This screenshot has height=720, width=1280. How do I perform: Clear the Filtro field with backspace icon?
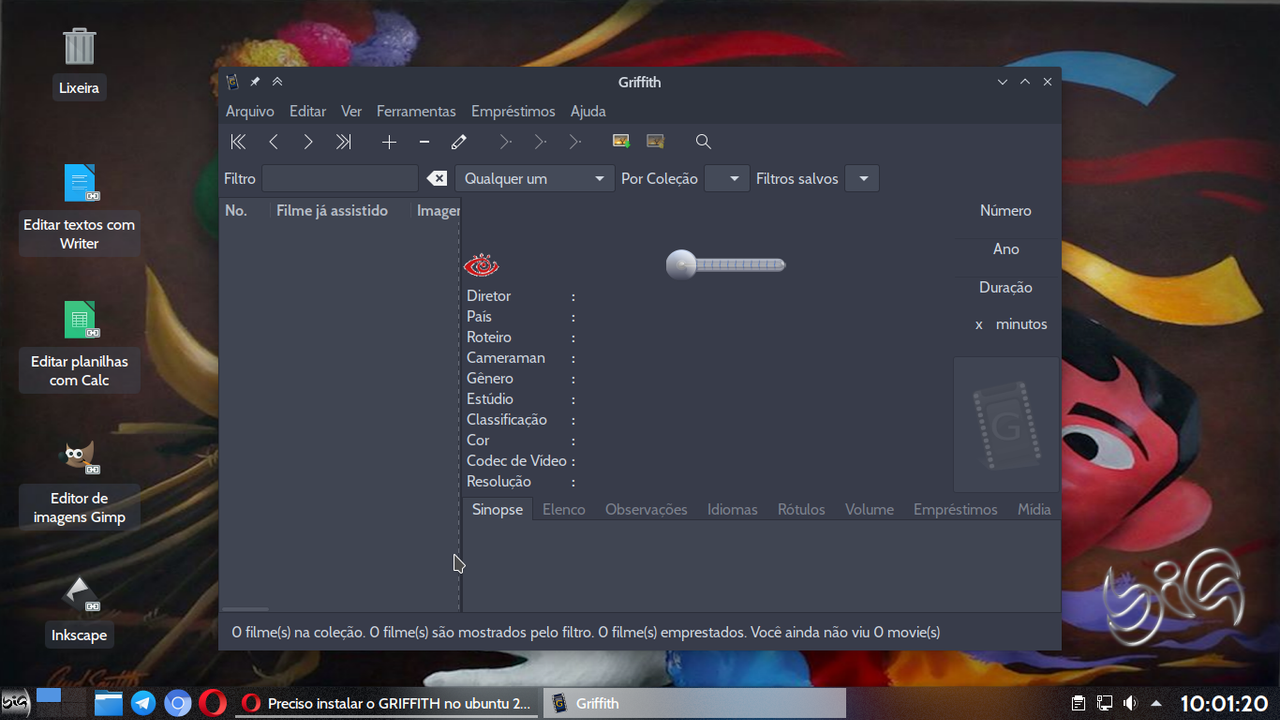point(437,179)
